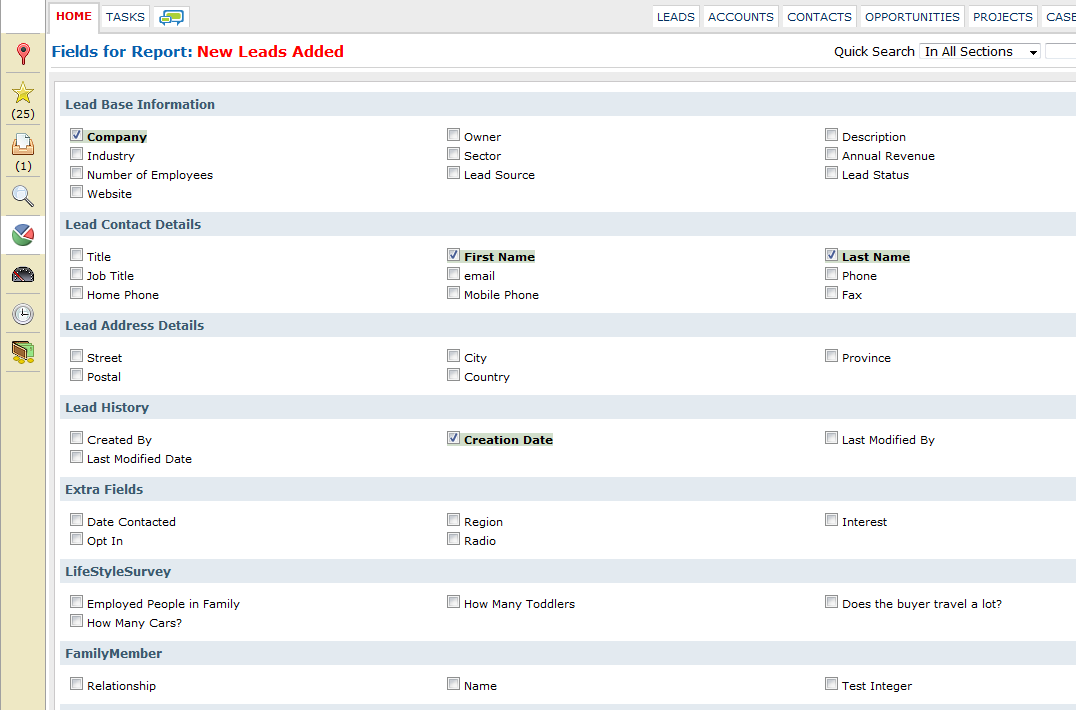The image size is (1076, 710).
Task: Tick the Lead Status checkbox
Action: [831, 174]
